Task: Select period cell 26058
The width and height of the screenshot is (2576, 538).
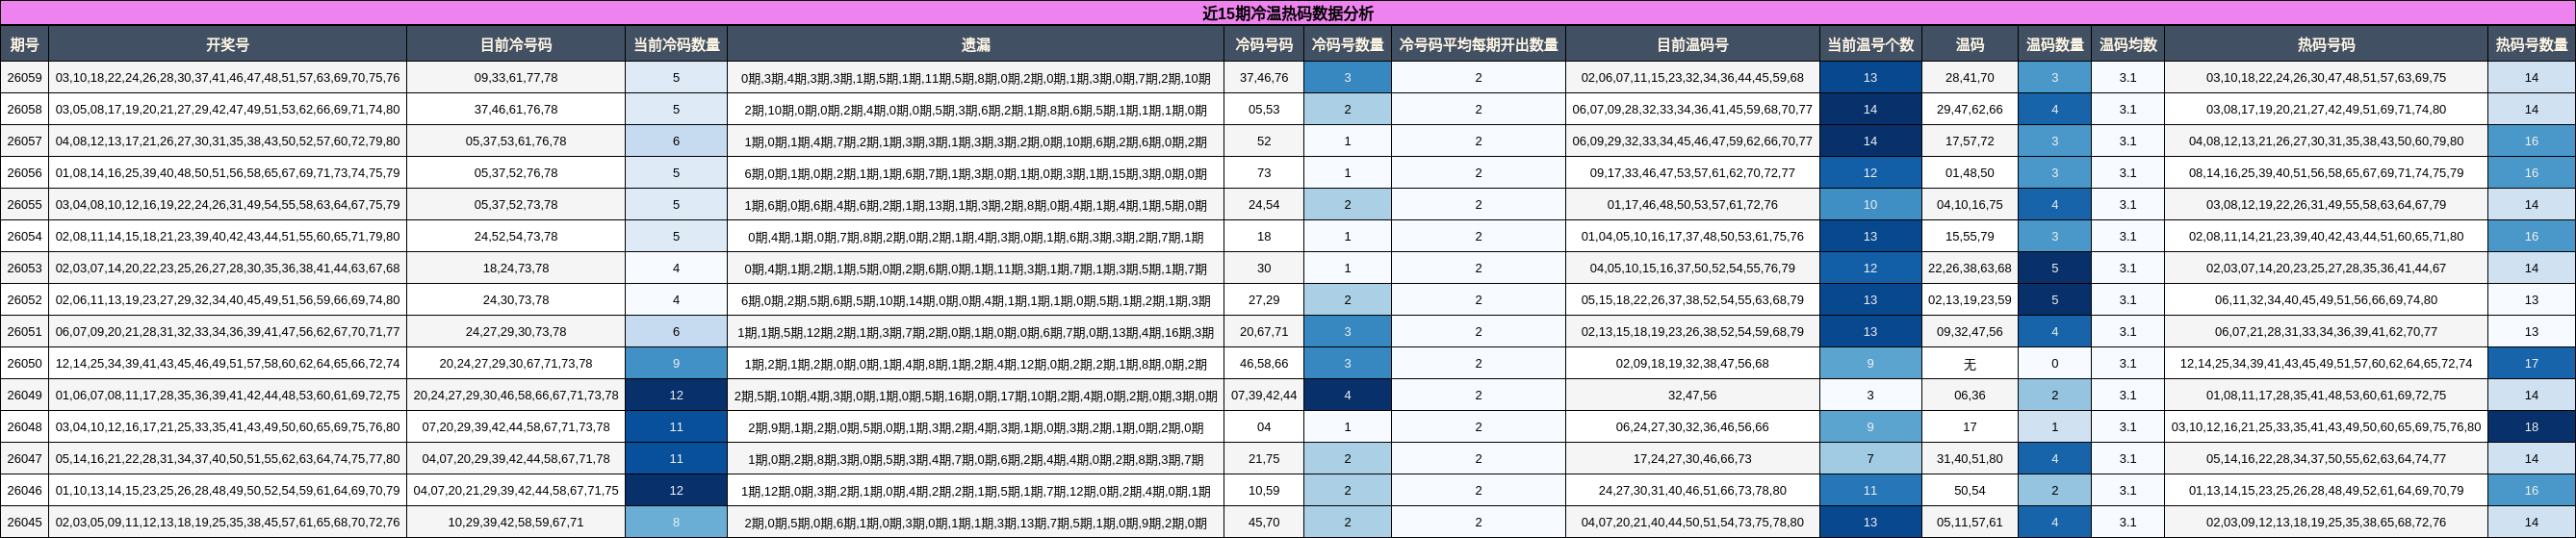Action: click(x=24, y=109)
